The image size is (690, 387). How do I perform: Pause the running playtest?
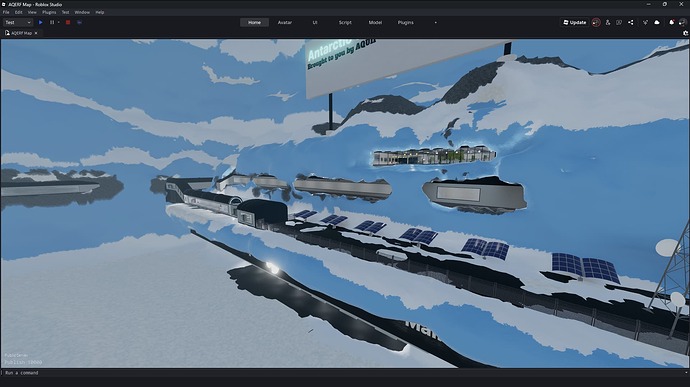coord(52,22)
